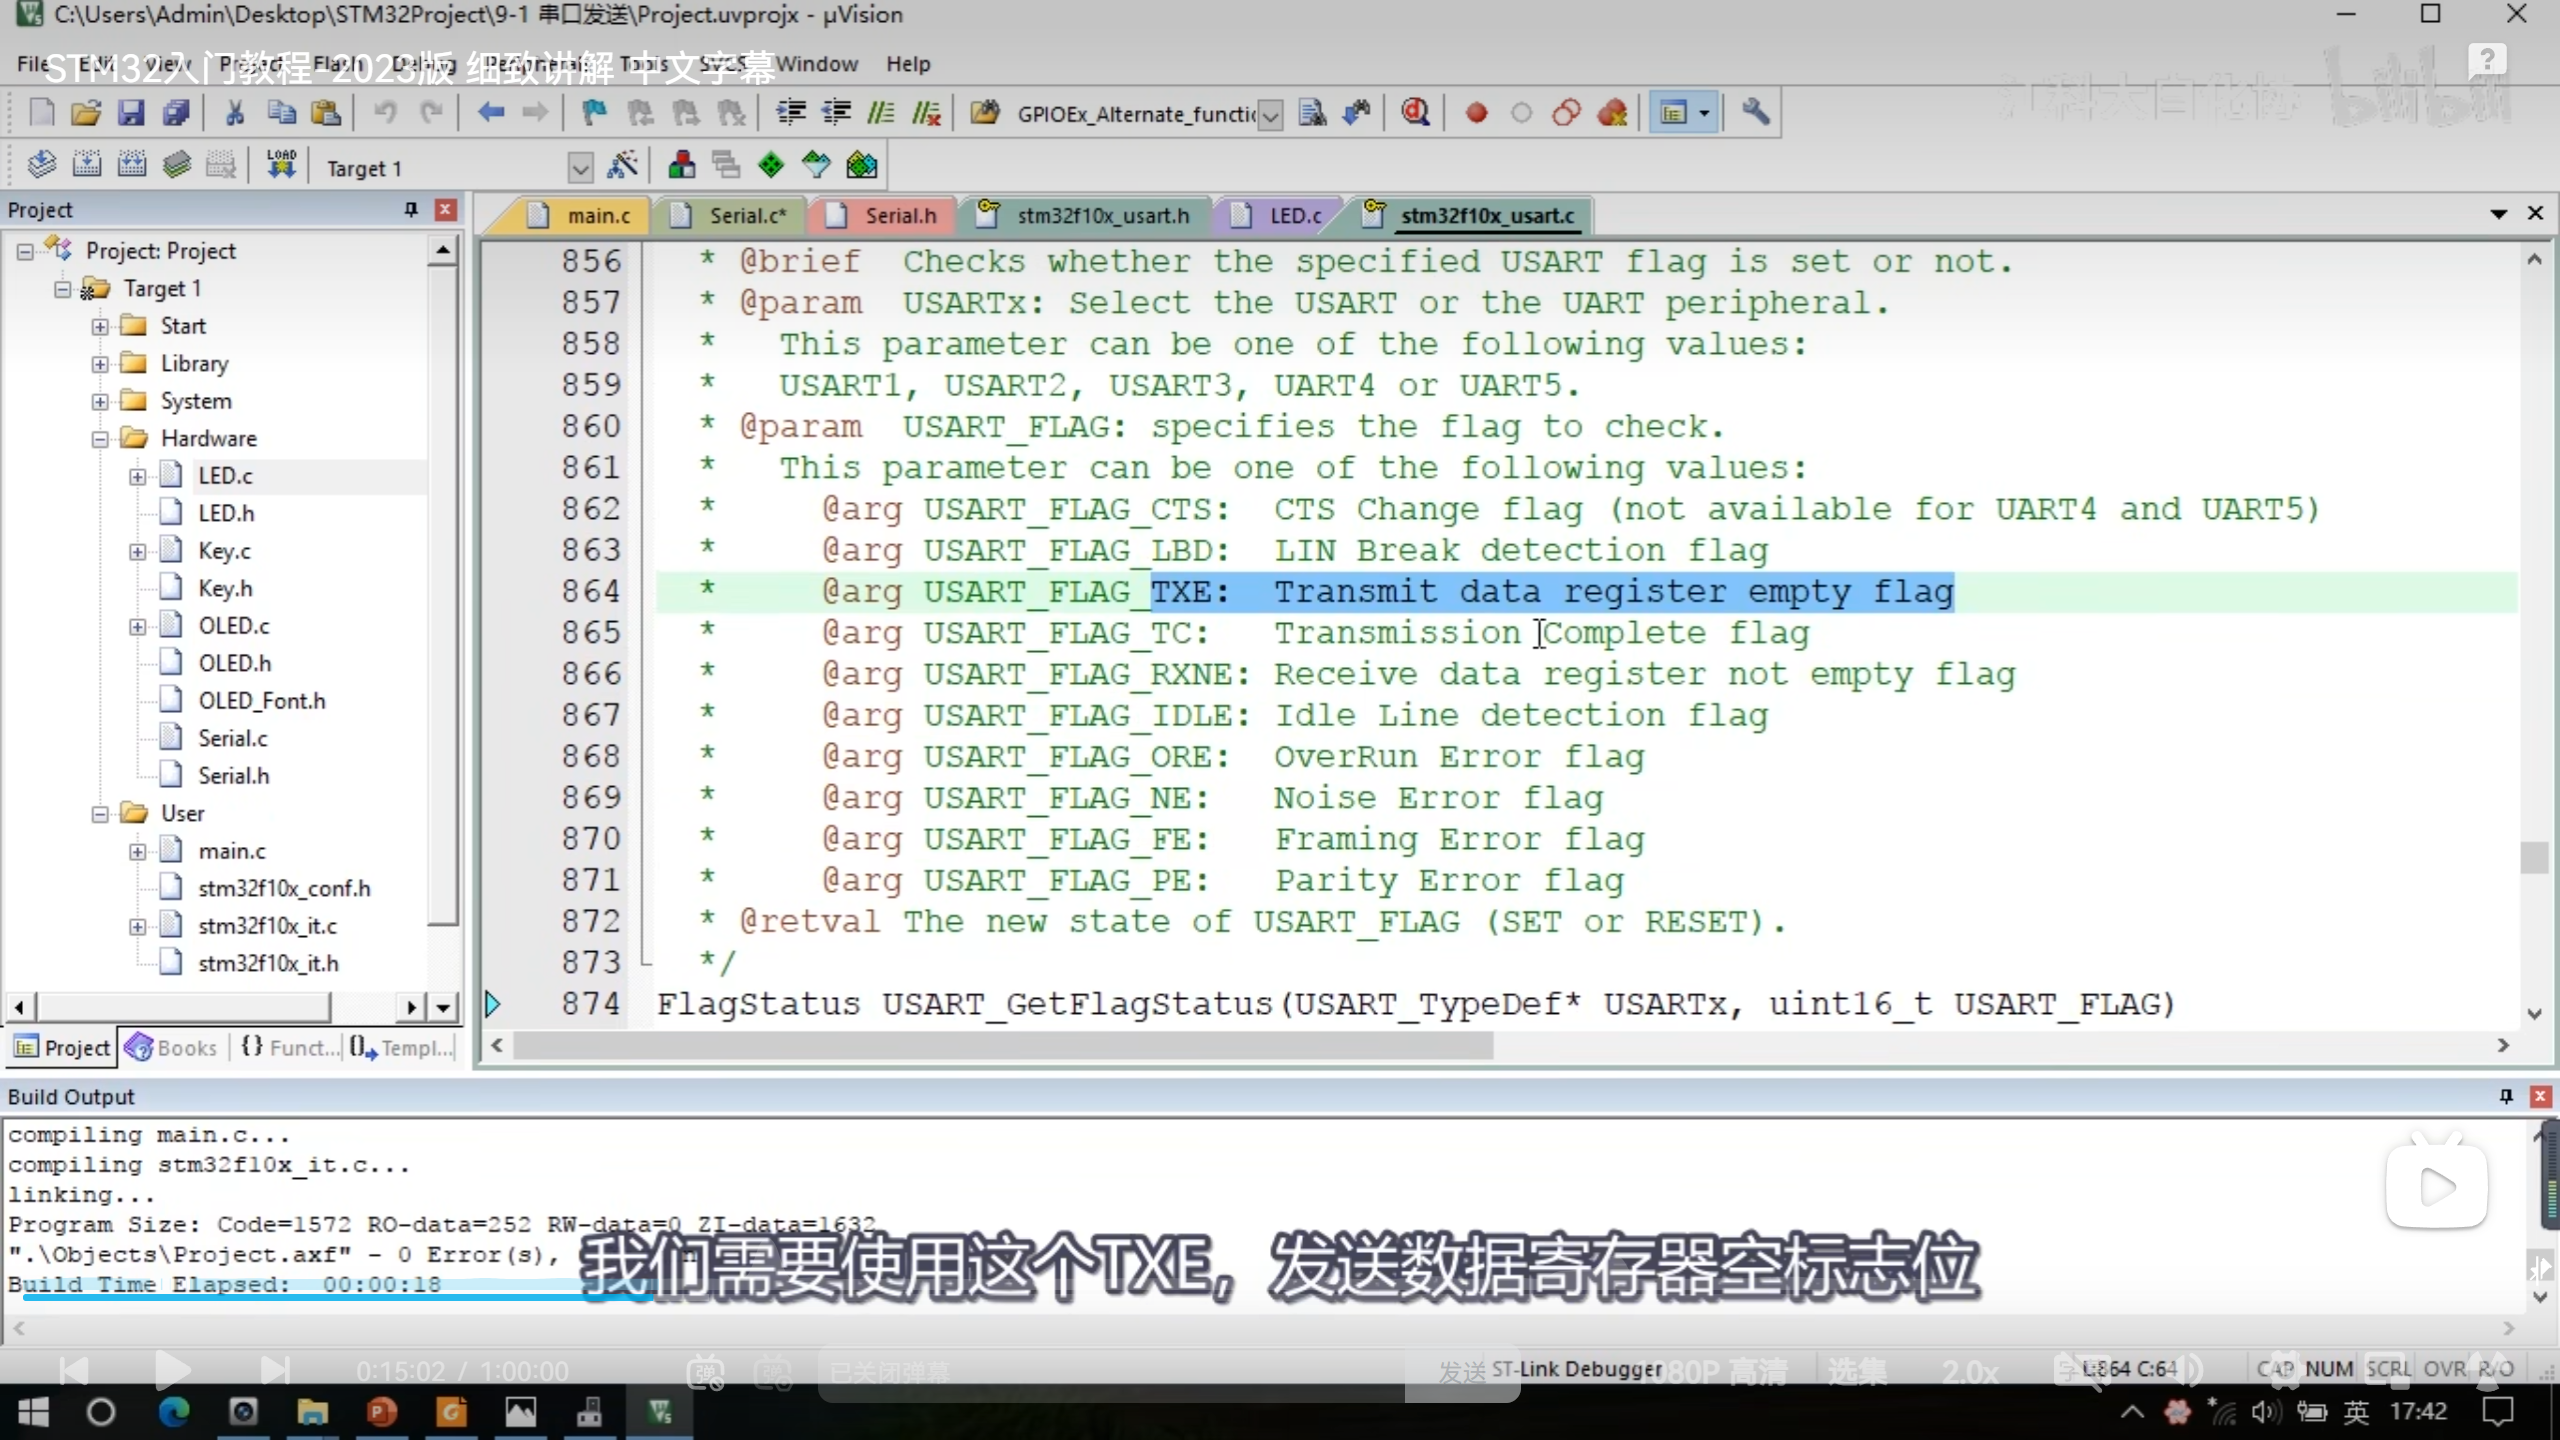Pin the Build Output panel
The height and width of the screenshot is (1440, 2560).
click(2506, 1096)
